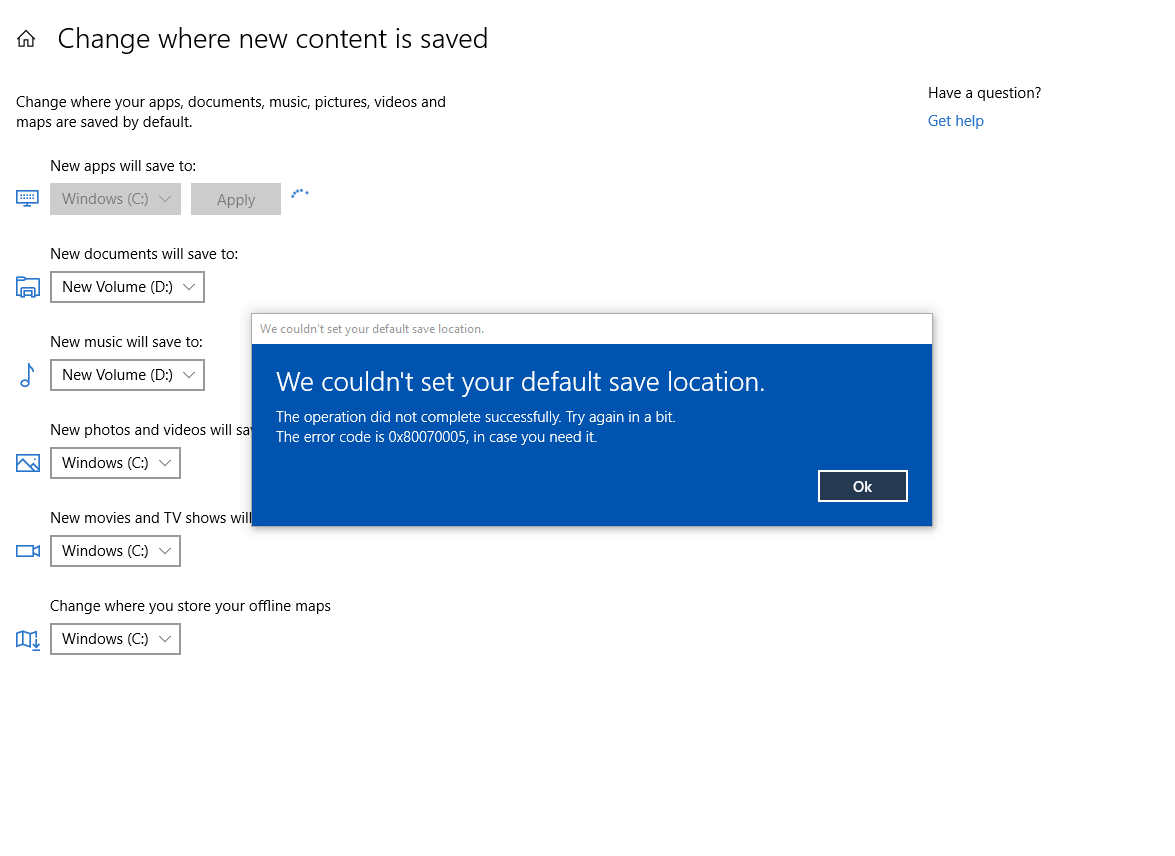The width and height of the screenshot is (1175, 856).
Task: Click the Apply button
Action: (x=235, y=198)
